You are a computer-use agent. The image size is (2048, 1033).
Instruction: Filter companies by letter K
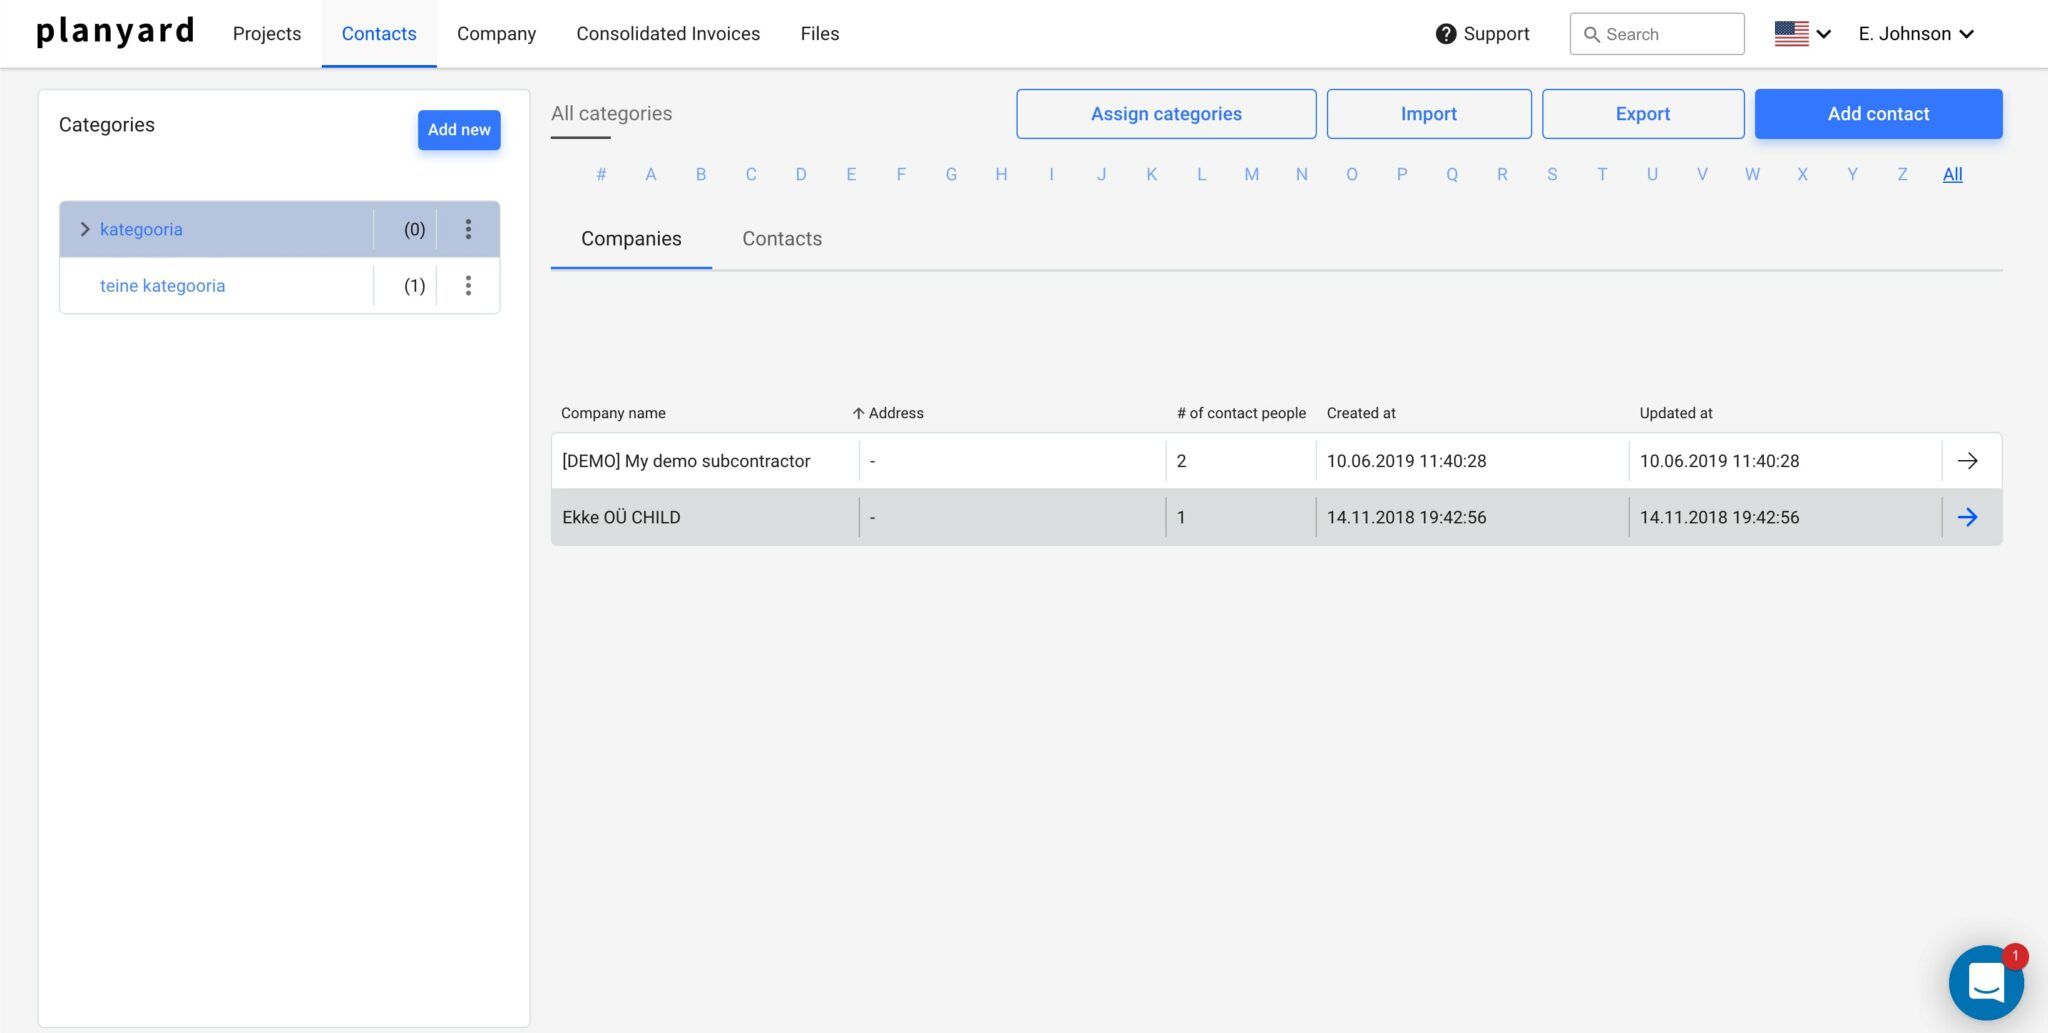(x=1152, y=174)
